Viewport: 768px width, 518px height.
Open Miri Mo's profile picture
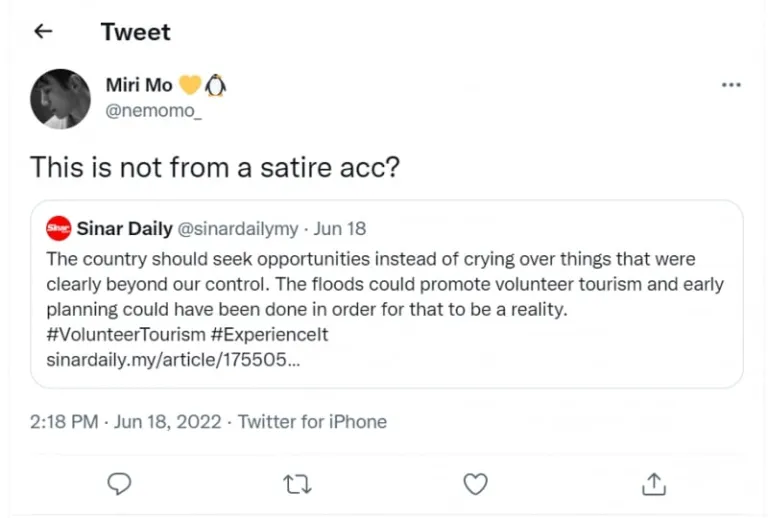click(60, 98)
